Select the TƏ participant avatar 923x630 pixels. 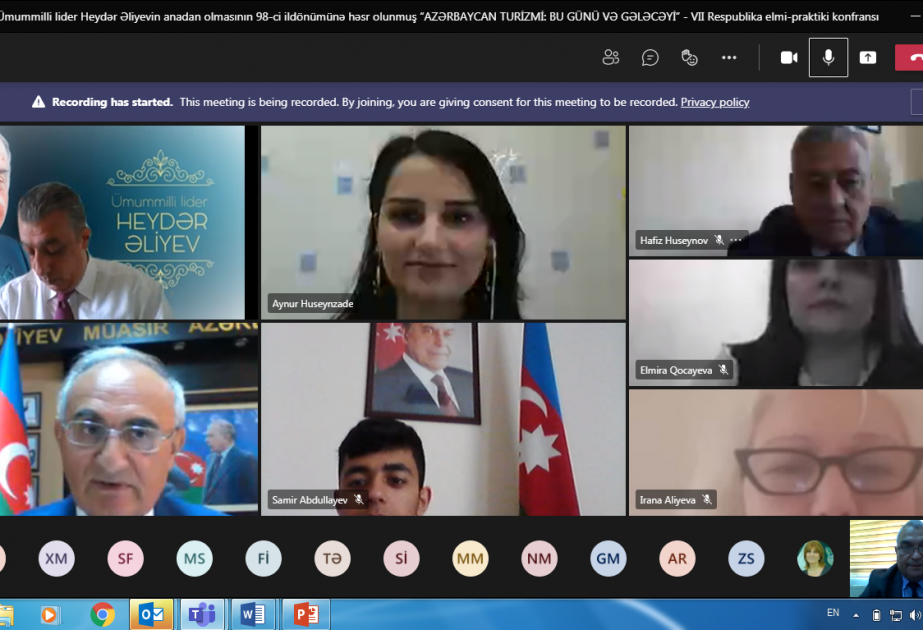333,558
